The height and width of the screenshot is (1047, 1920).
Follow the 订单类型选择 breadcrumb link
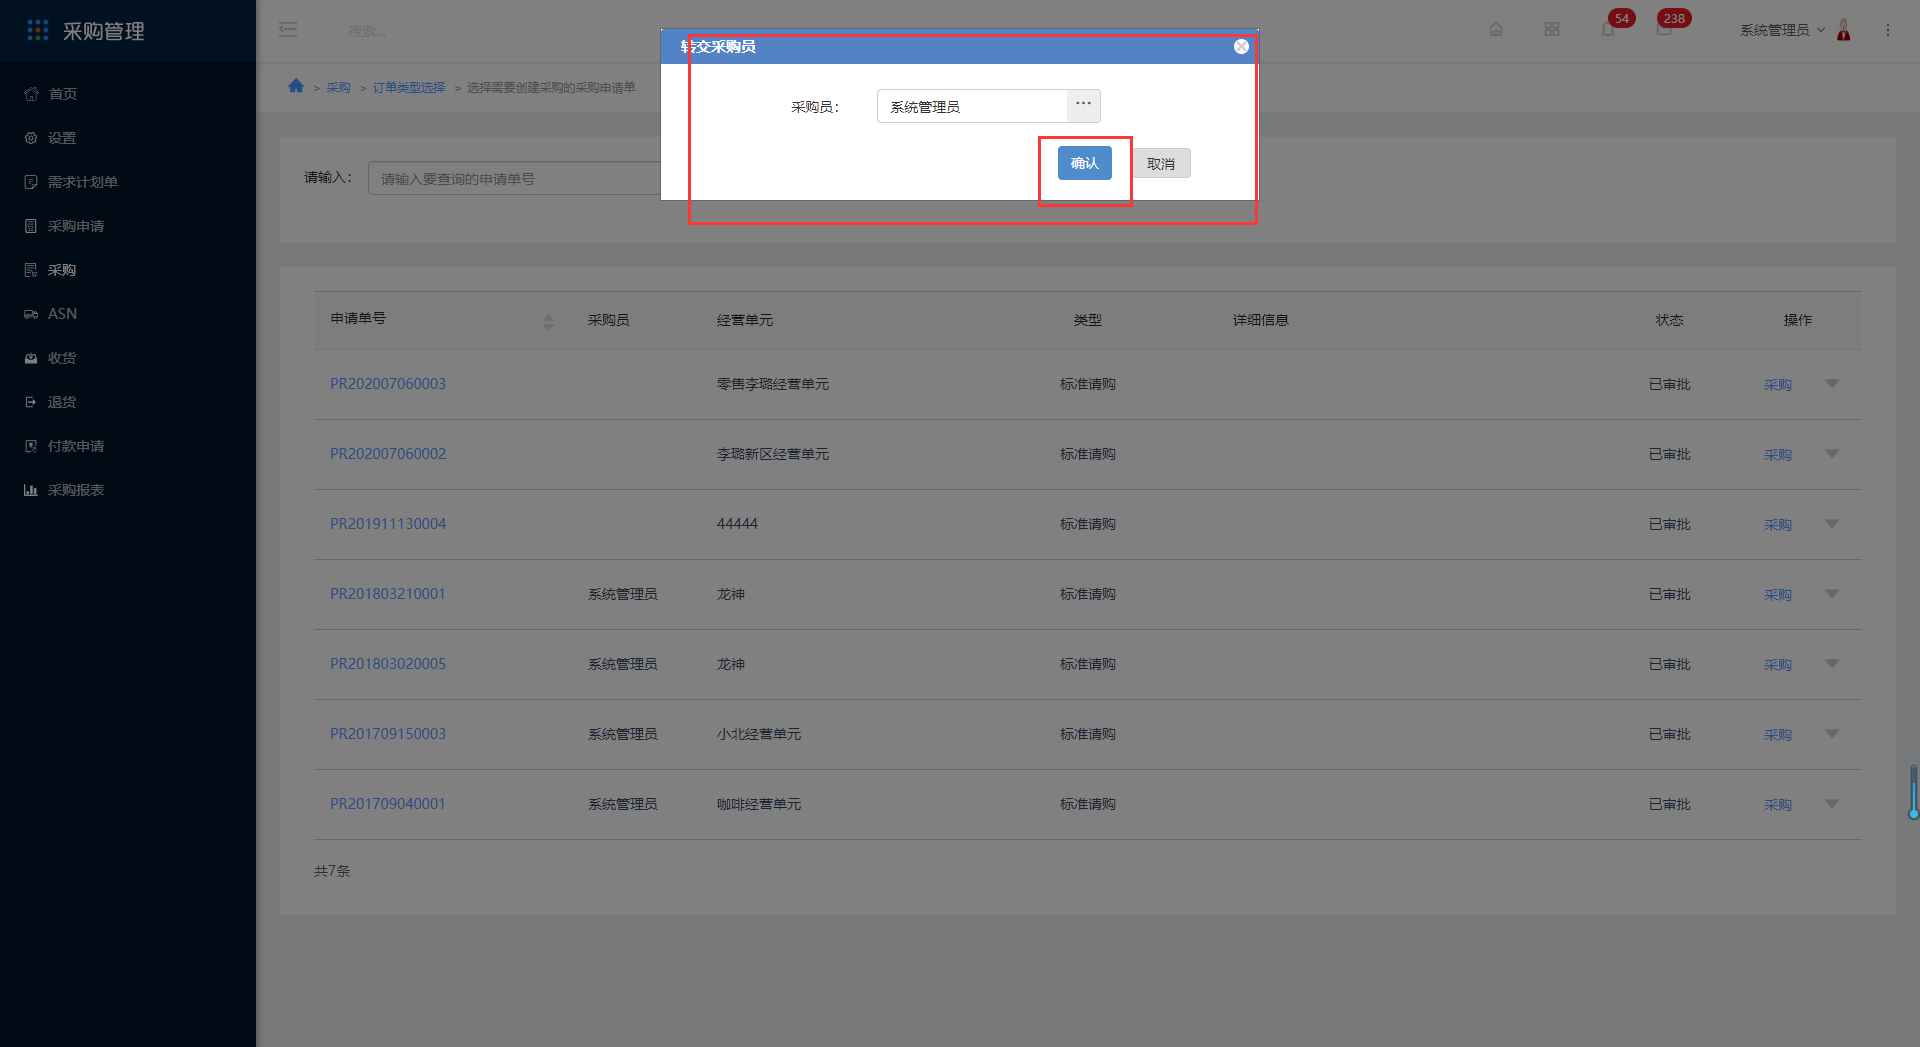coord(409,88)
